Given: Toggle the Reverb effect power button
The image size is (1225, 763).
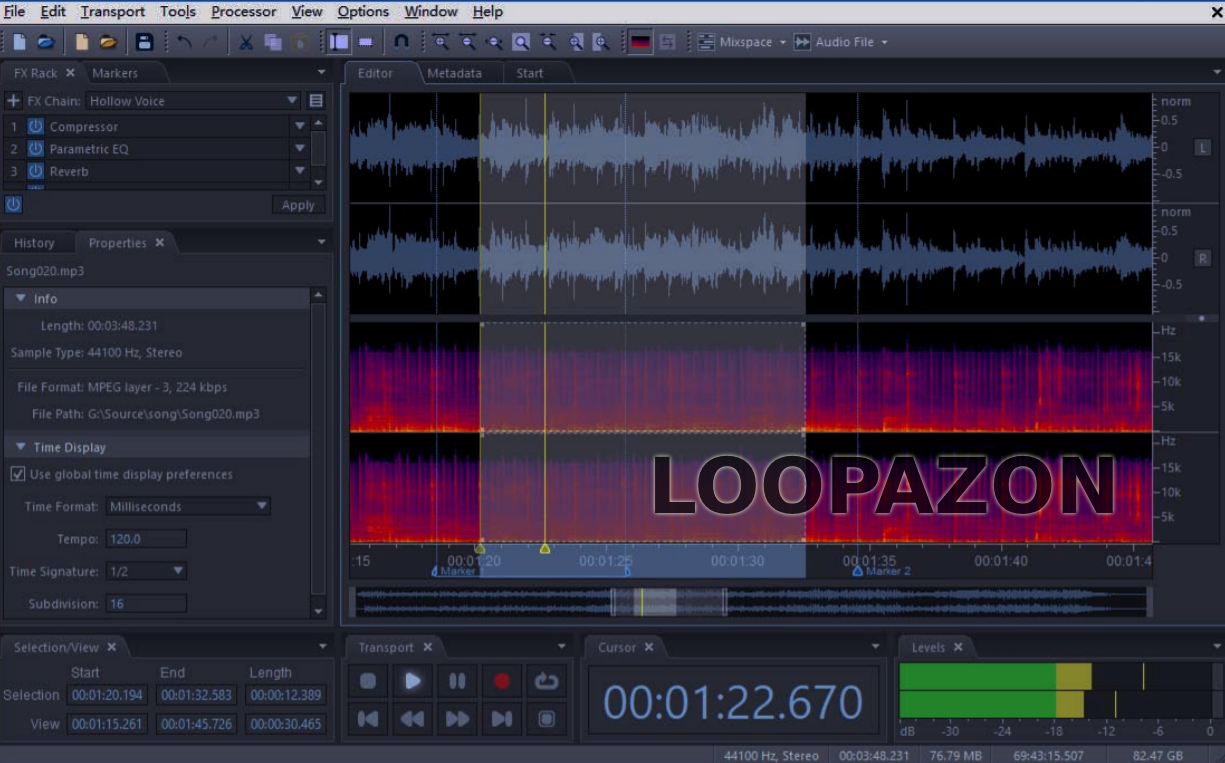Looking at the screenshot, I should point(36,171).
